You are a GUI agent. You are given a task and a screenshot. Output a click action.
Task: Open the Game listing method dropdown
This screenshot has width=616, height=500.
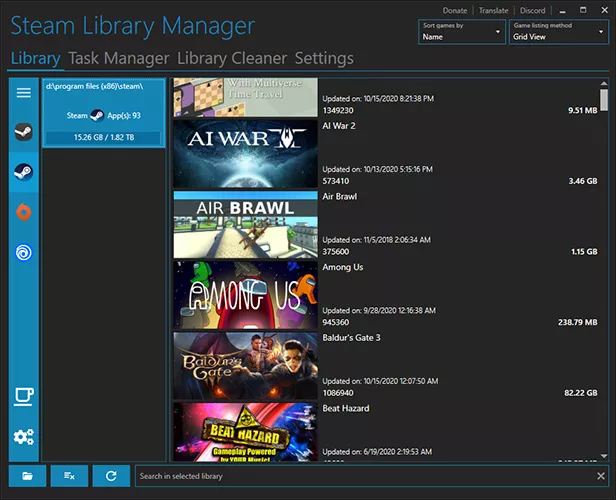coord(559,32)
